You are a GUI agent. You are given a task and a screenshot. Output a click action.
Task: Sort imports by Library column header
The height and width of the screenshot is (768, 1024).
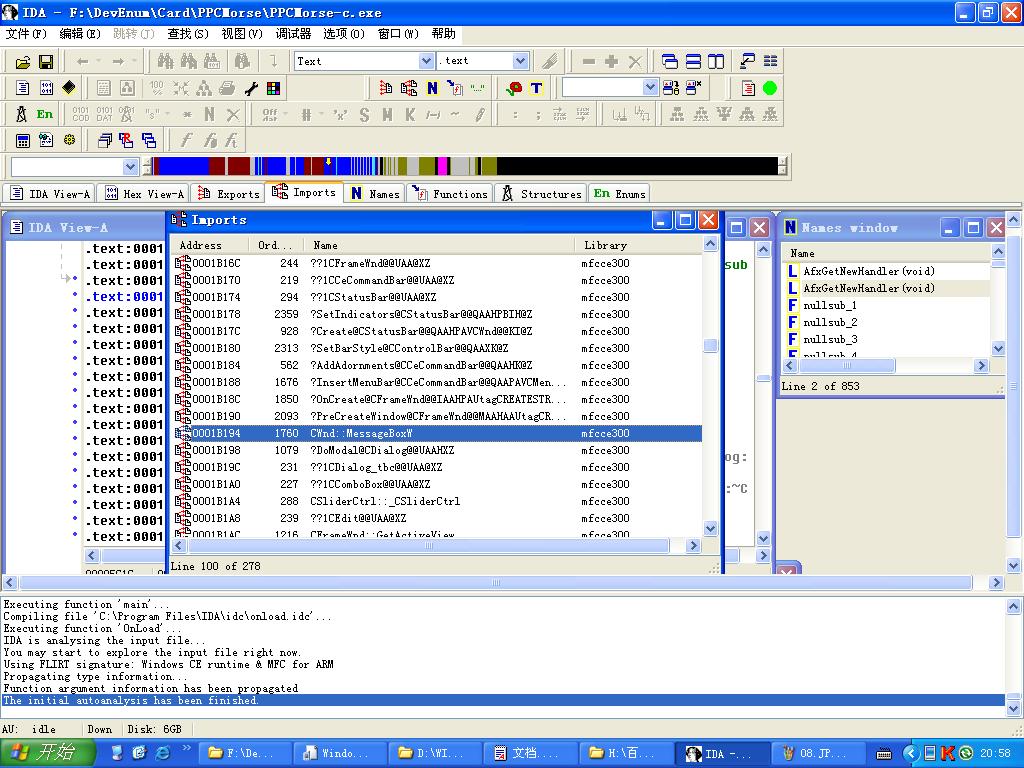(638, 246)
